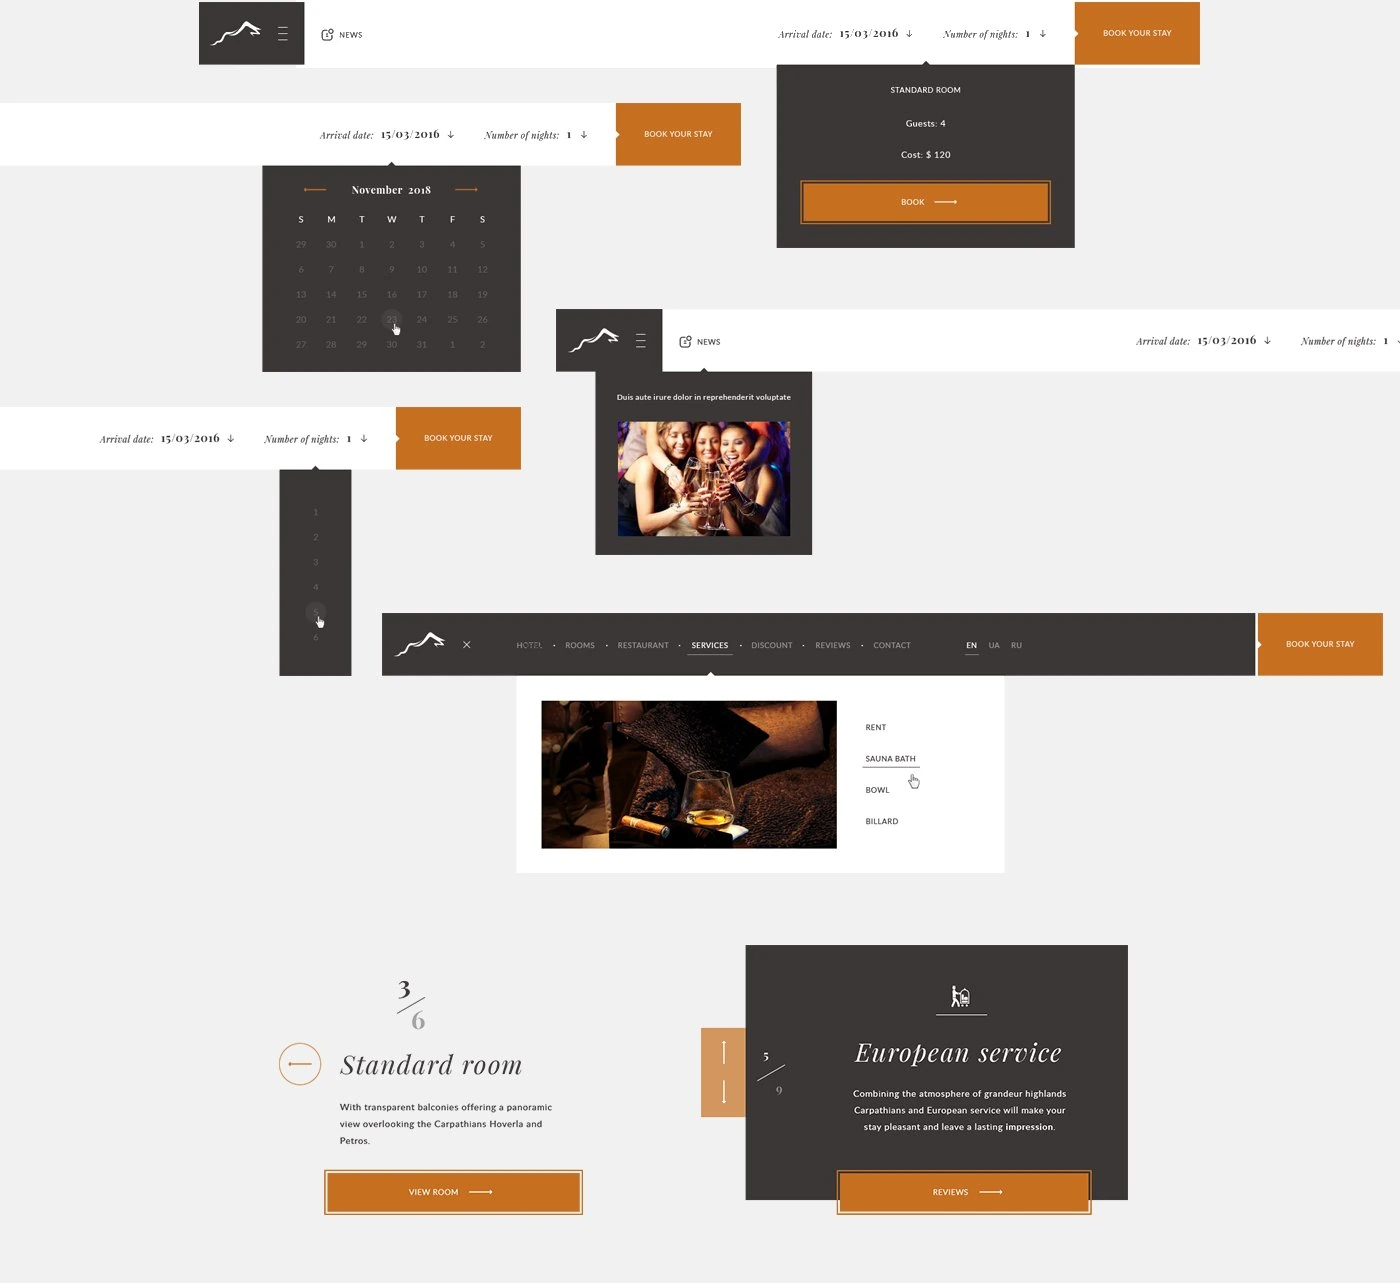Click the Reviews button under European service
Screen dimensions: 1400x1283
(964, 1192)
